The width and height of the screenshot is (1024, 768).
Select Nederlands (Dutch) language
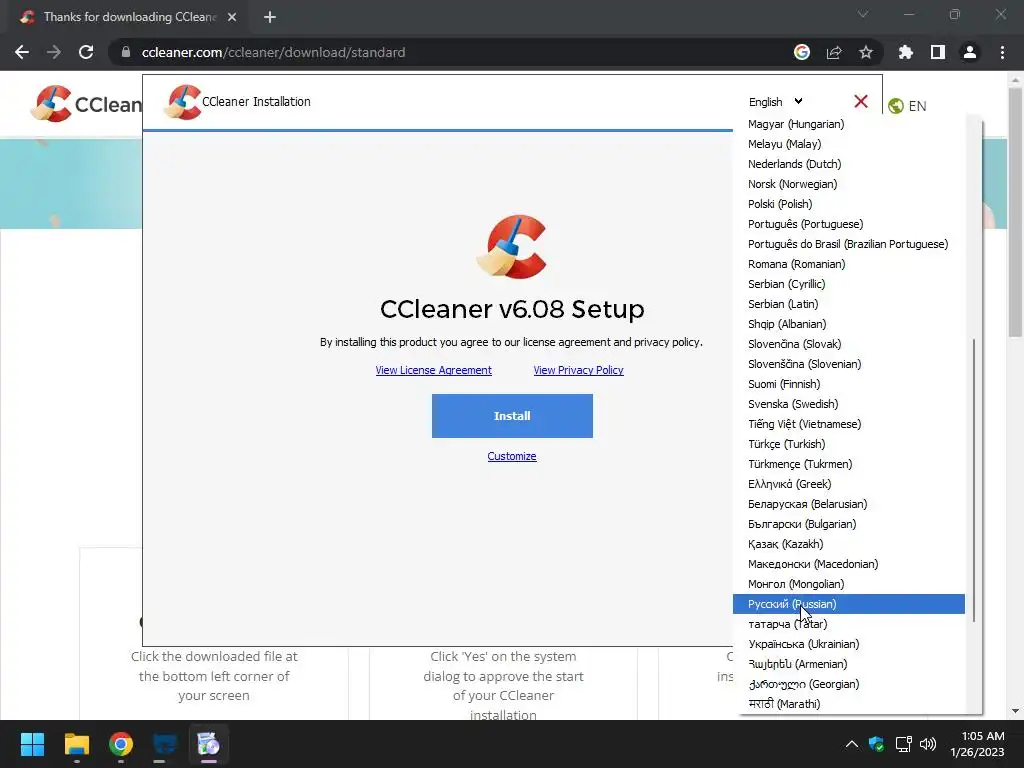click(848, 164)
